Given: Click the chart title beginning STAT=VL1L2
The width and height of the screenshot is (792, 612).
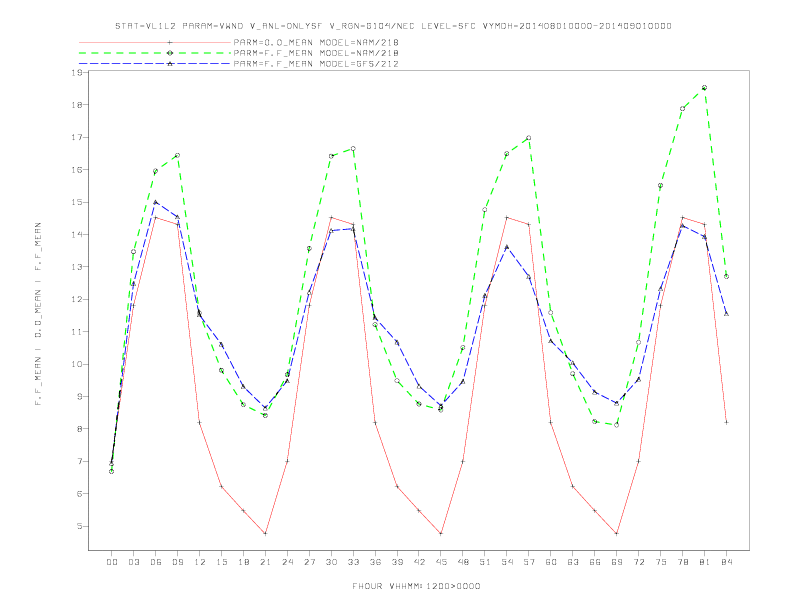Looking at the screenshot, I should 393,26.
